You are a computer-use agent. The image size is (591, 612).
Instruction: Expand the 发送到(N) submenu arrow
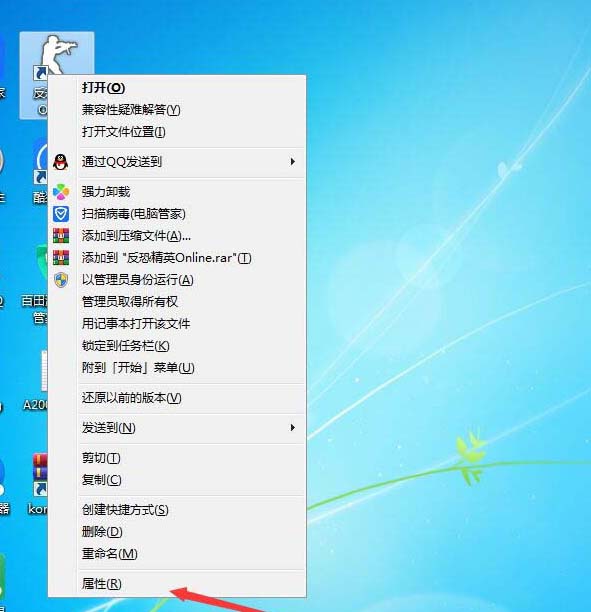(x=292, y=428)
